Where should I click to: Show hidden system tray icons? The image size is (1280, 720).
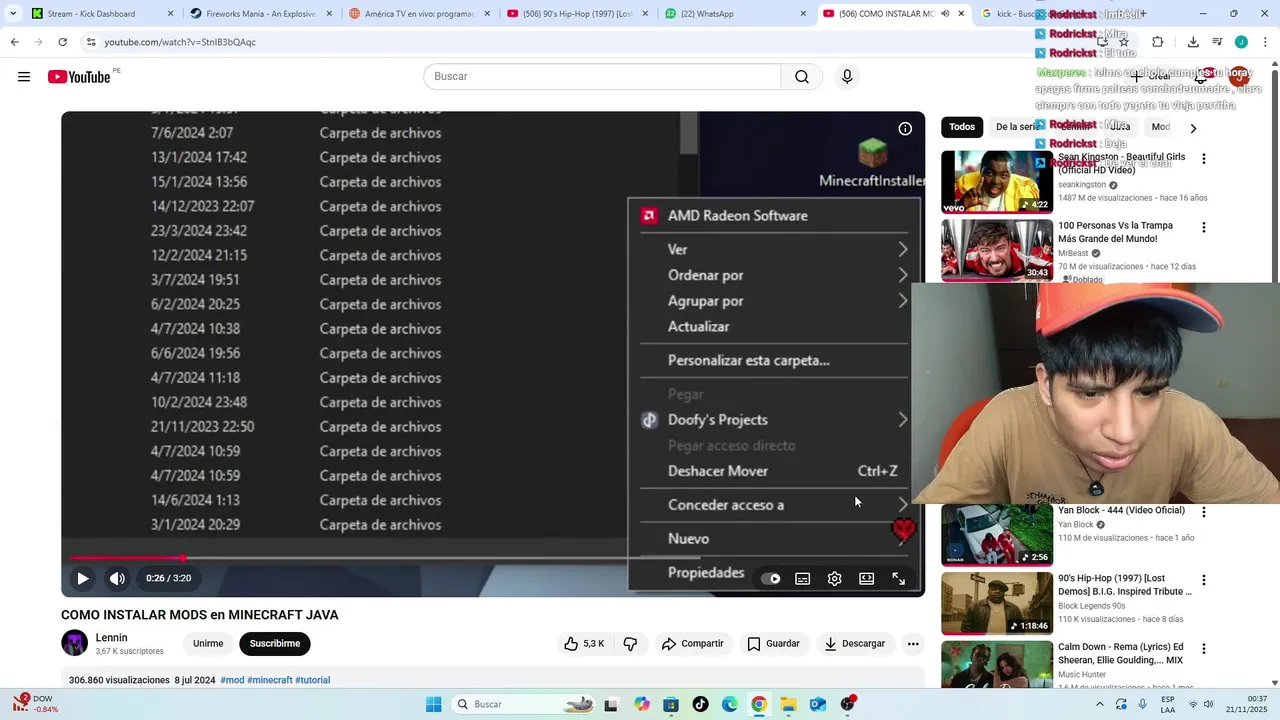click(1101, 704)
